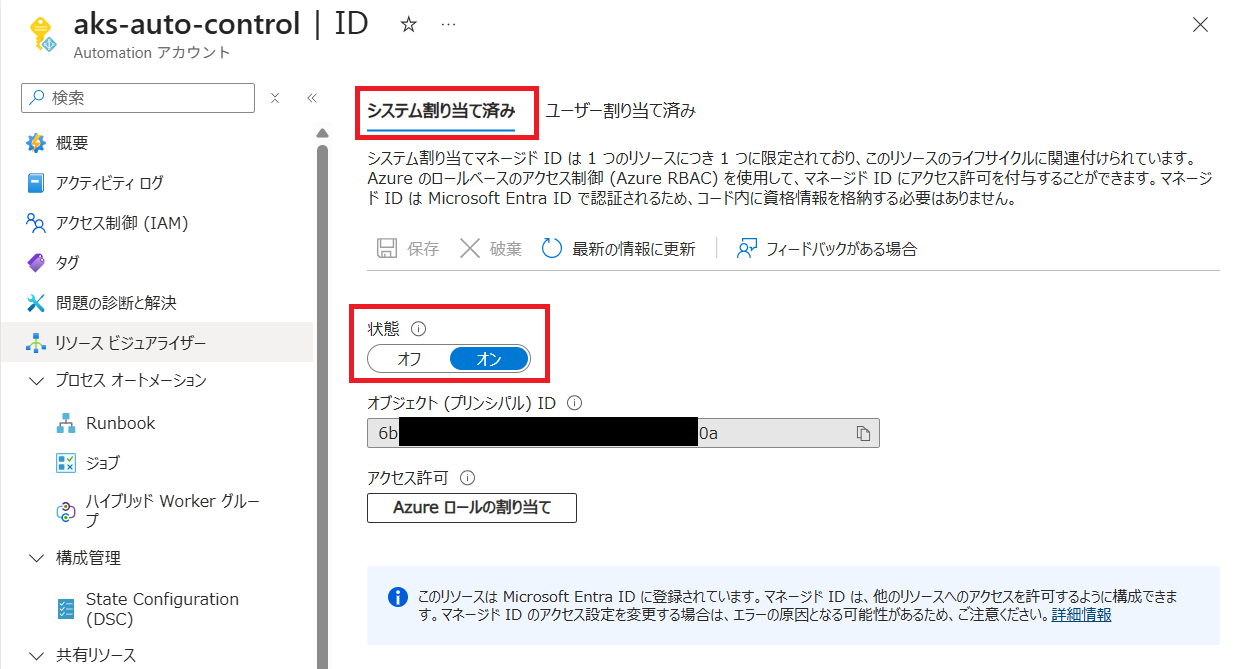Click the info icon beside 状態

point(419,328)
